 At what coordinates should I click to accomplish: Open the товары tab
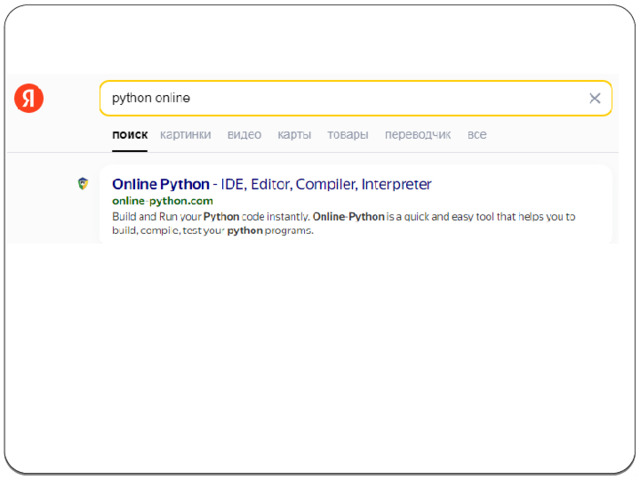coord(348,135)
